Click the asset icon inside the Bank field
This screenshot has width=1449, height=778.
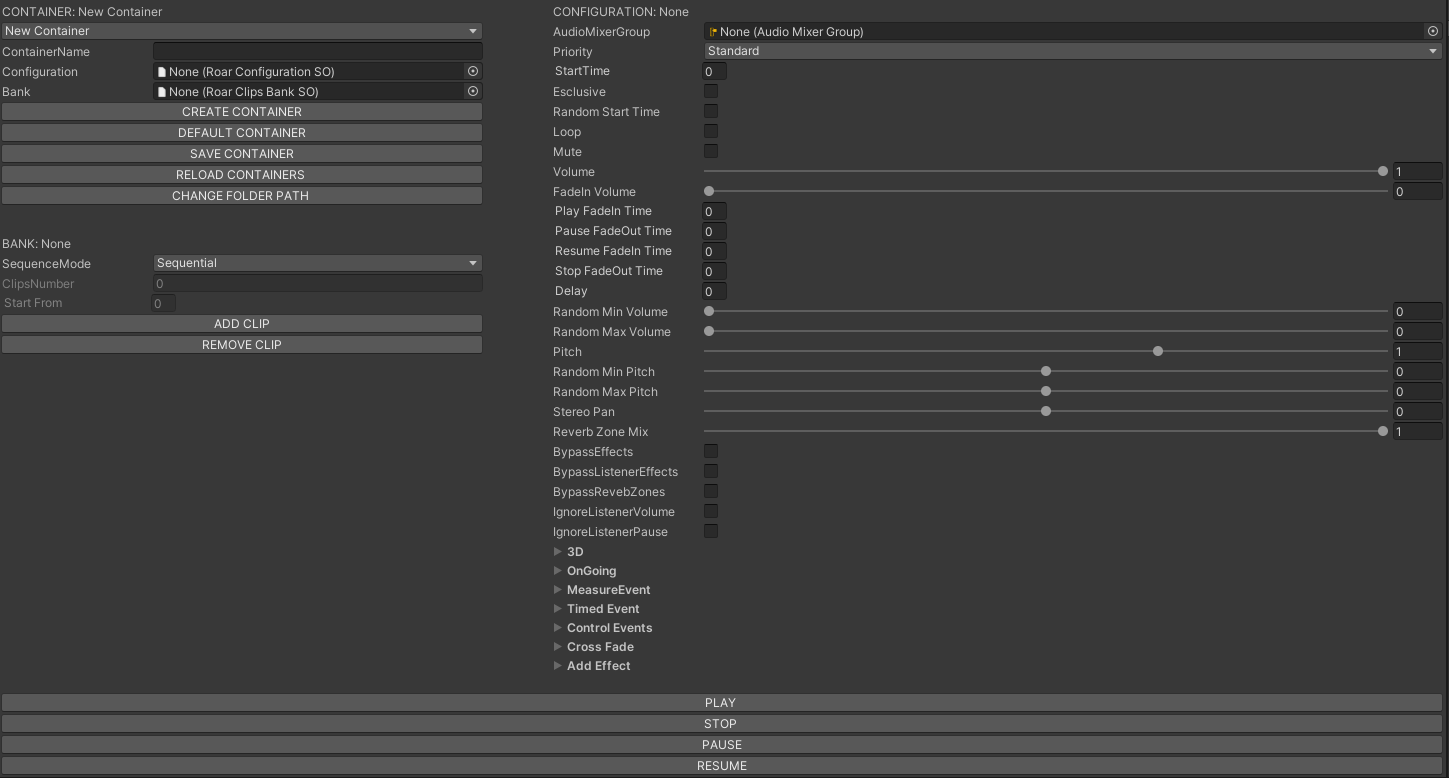[163, 91]
